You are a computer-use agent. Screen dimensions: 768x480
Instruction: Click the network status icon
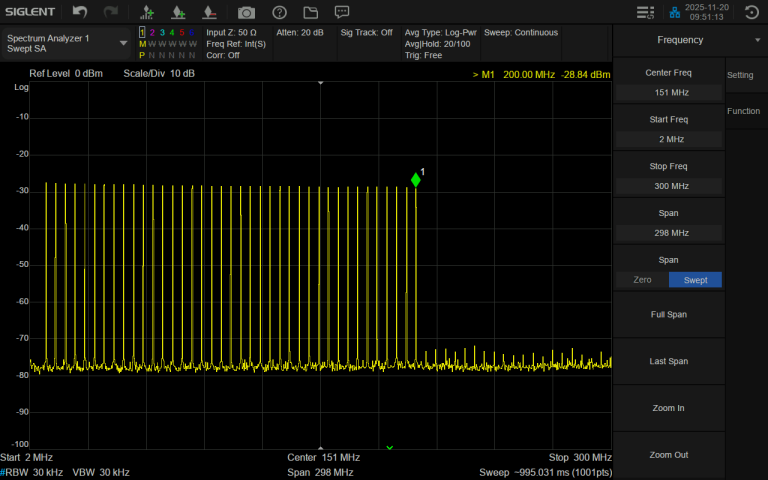(x=674, y=12)
